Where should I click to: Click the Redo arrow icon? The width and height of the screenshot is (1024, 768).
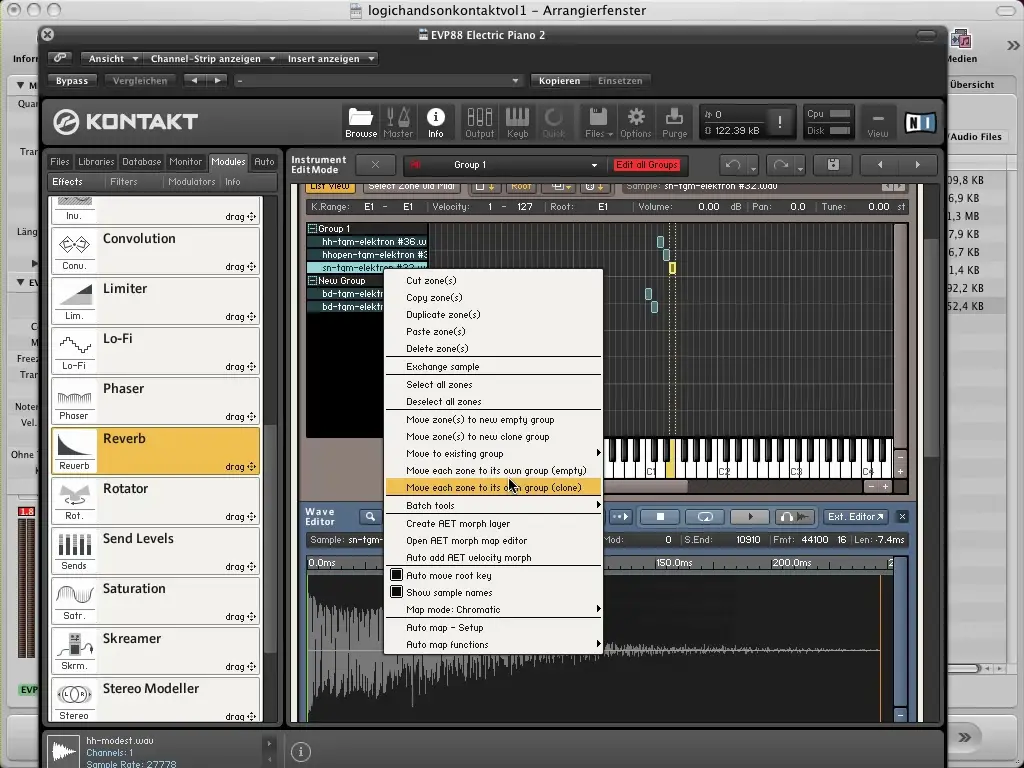click(x=780, y=165)
